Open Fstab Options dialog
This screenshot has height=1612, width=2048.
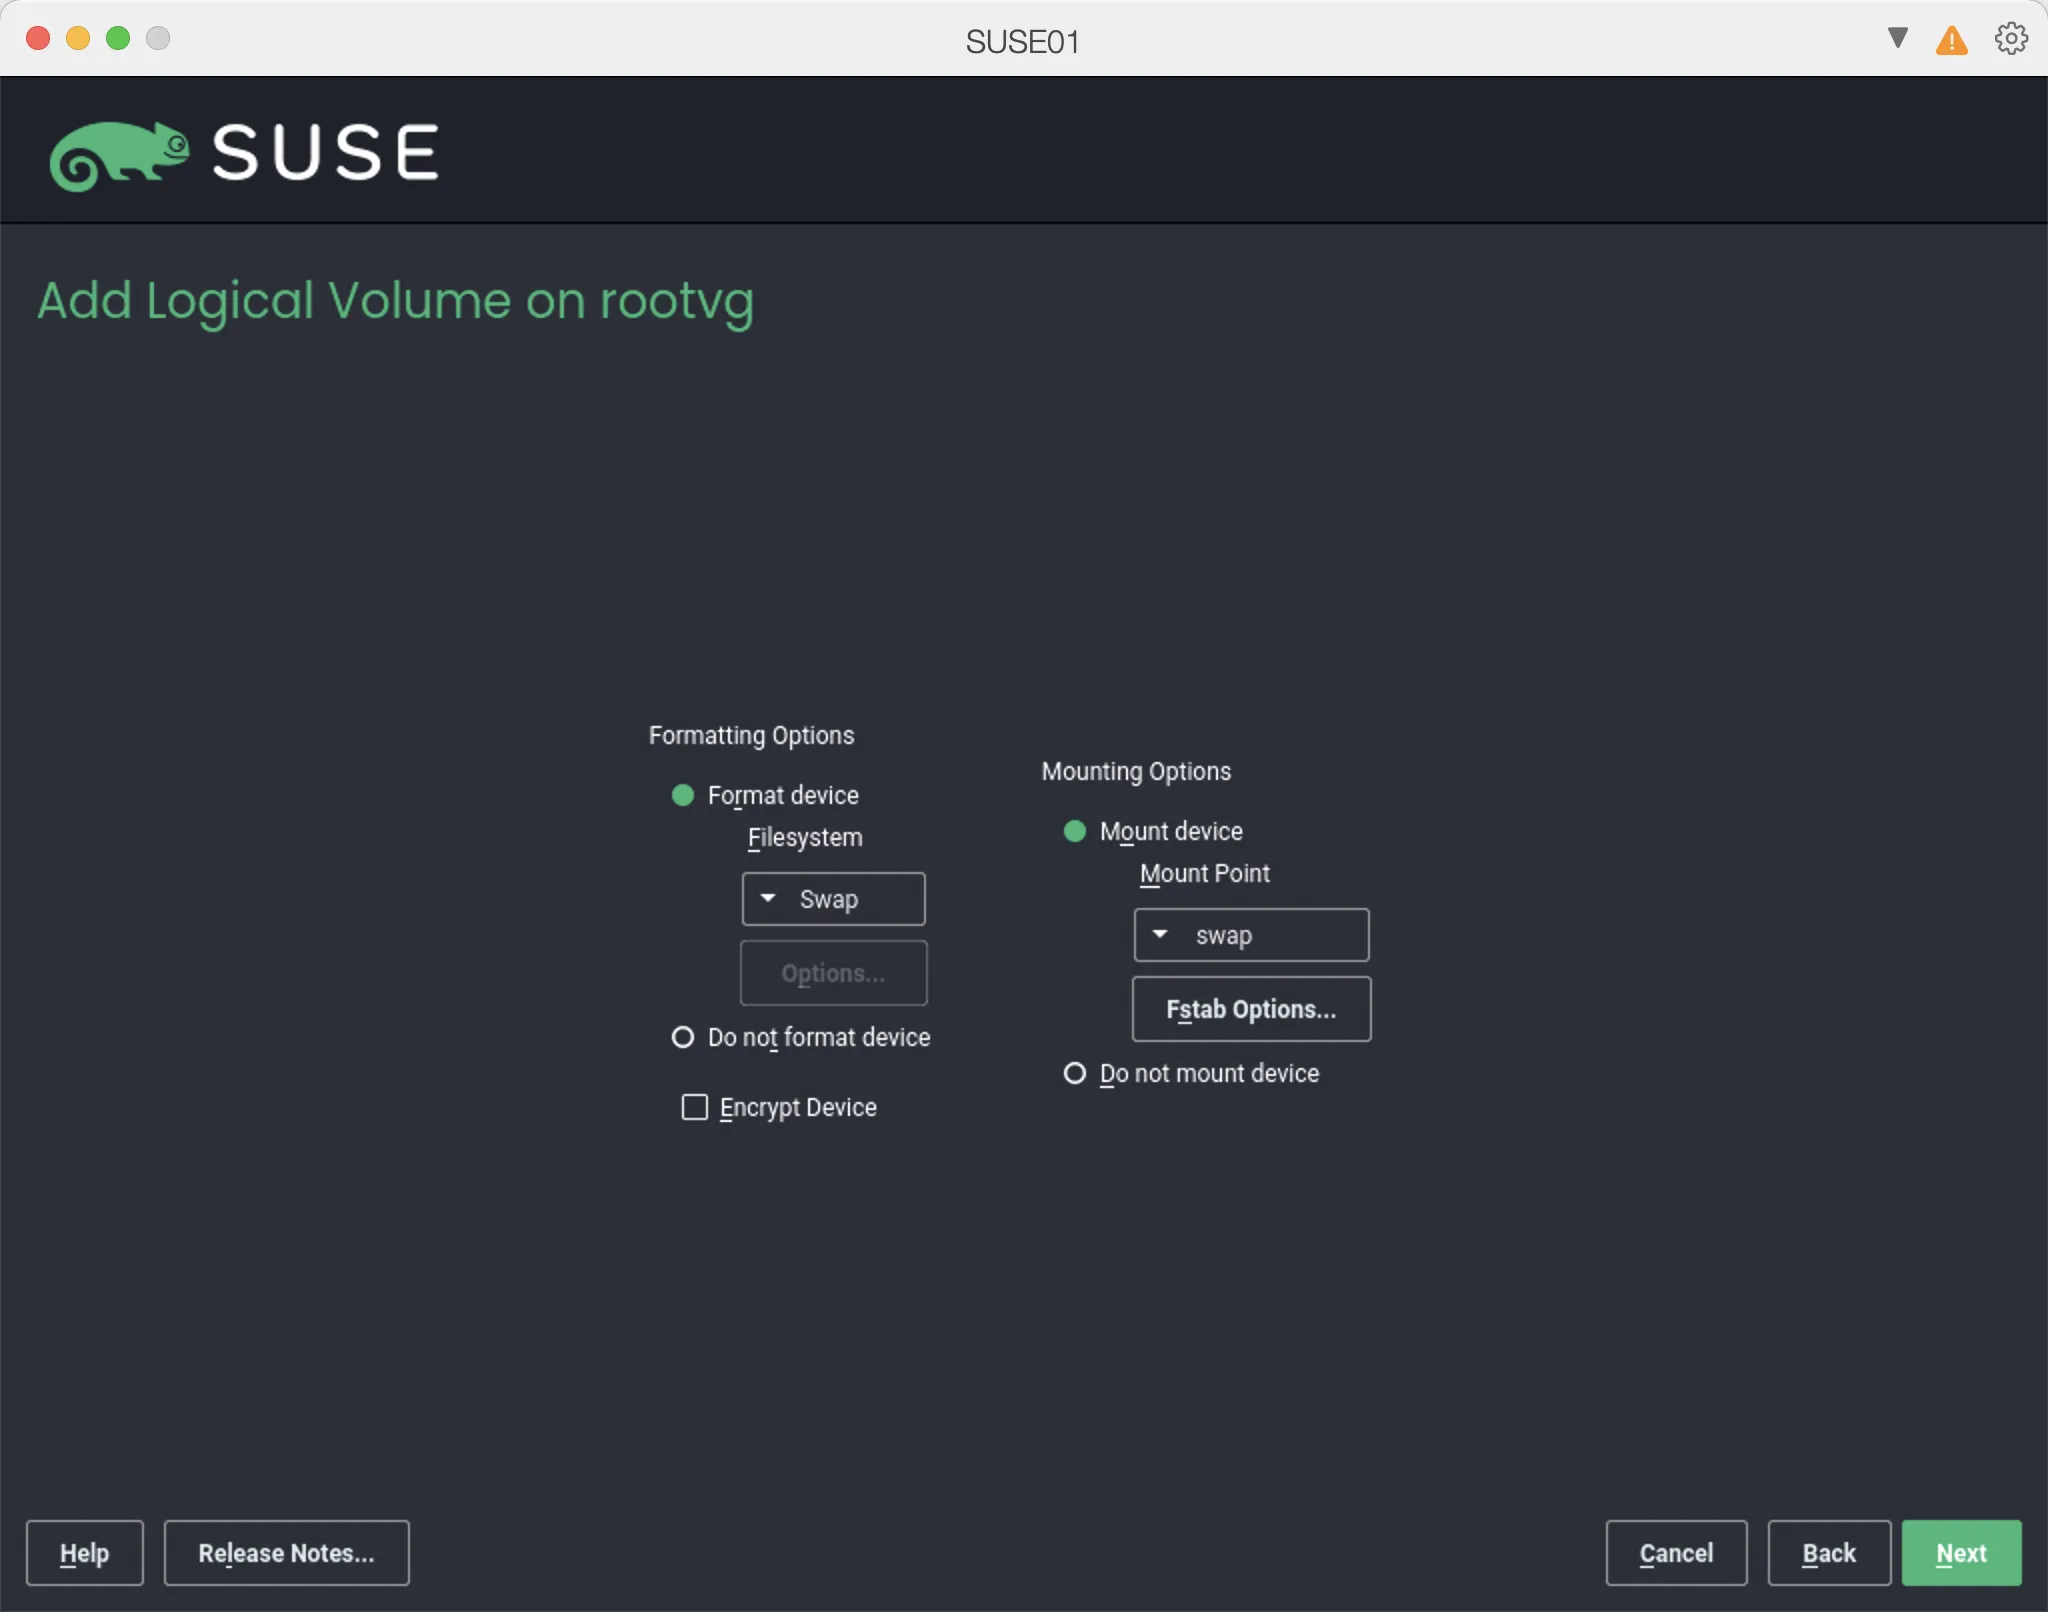click(1251, 1009)
